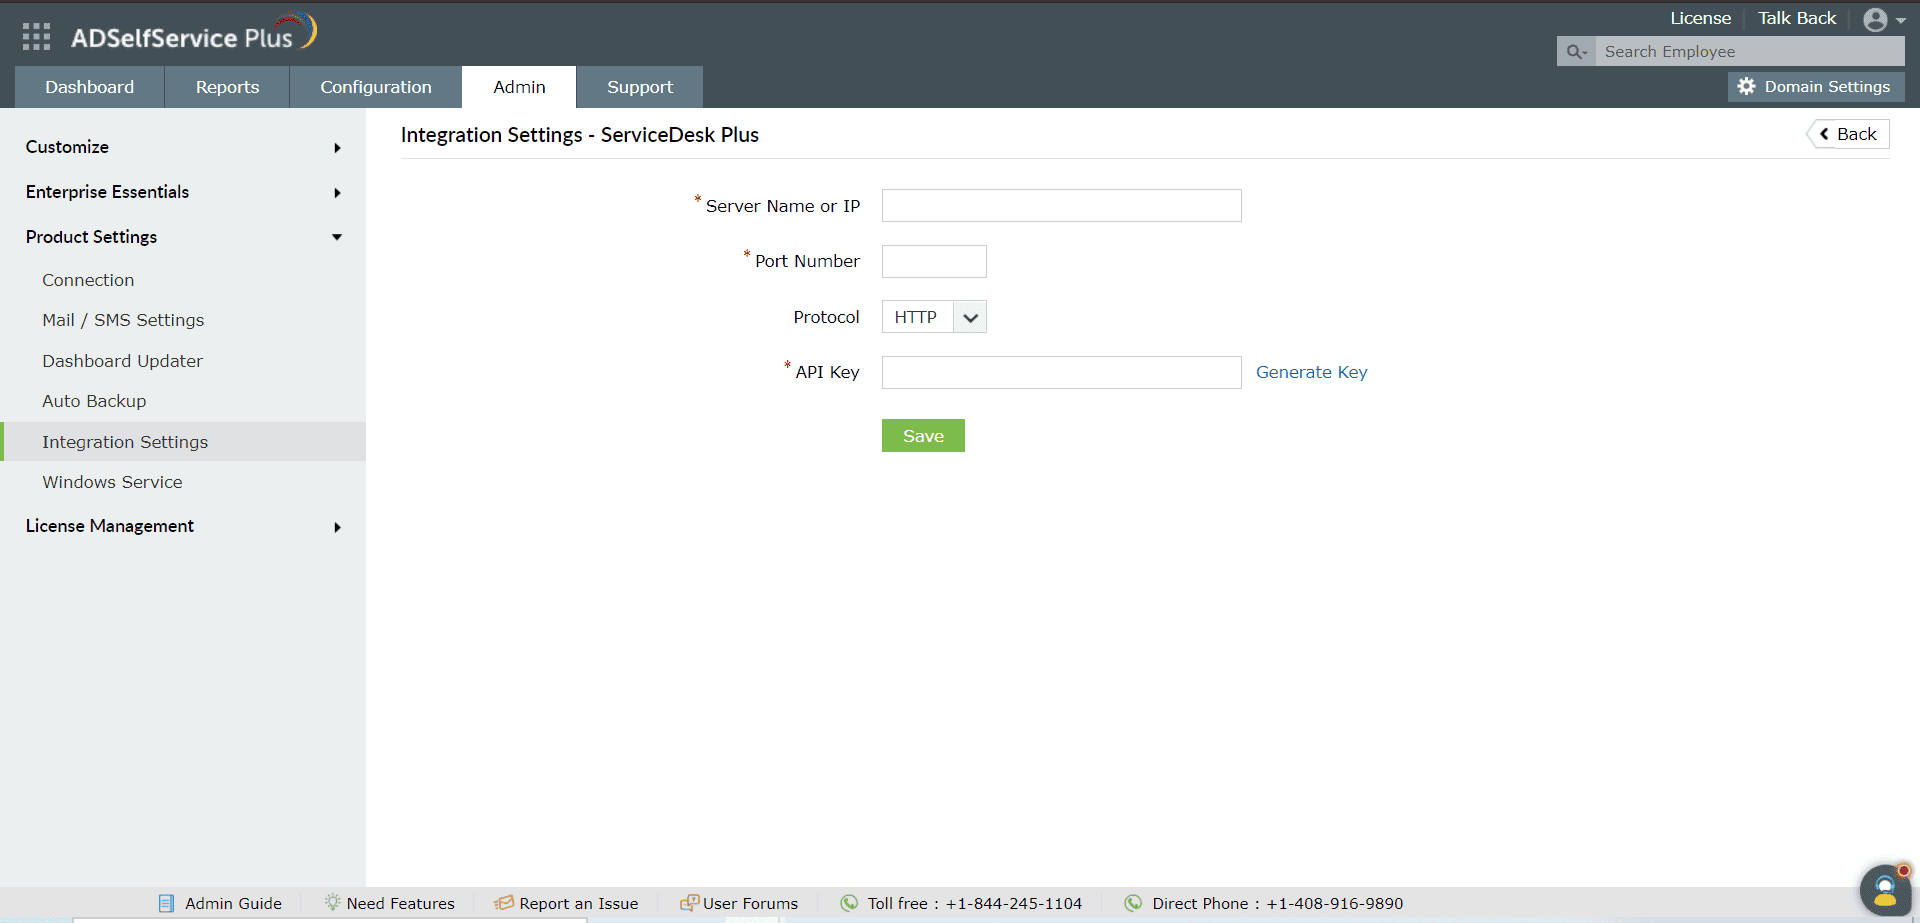1920x923 pixels.
Task: Open the Configuration tab
Action: (375, 87)
